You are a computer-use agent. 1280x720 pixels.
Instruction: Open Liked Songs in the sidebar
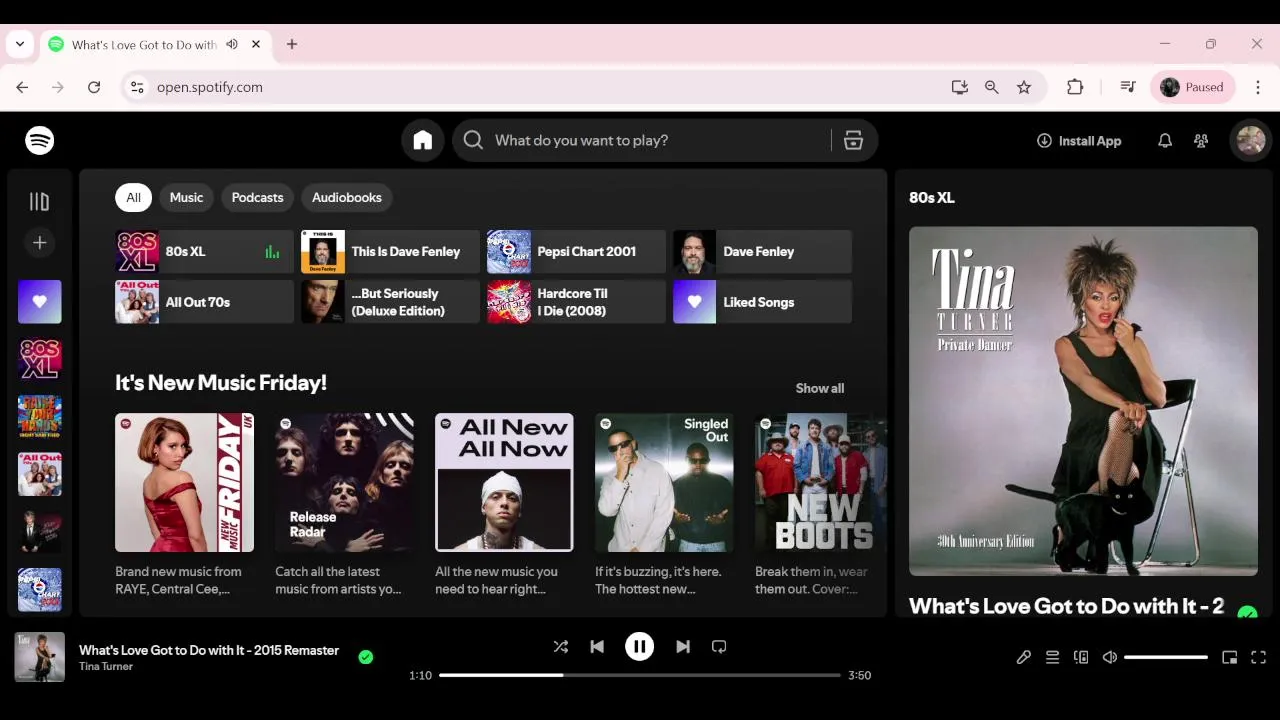click(x=40, y=302)
